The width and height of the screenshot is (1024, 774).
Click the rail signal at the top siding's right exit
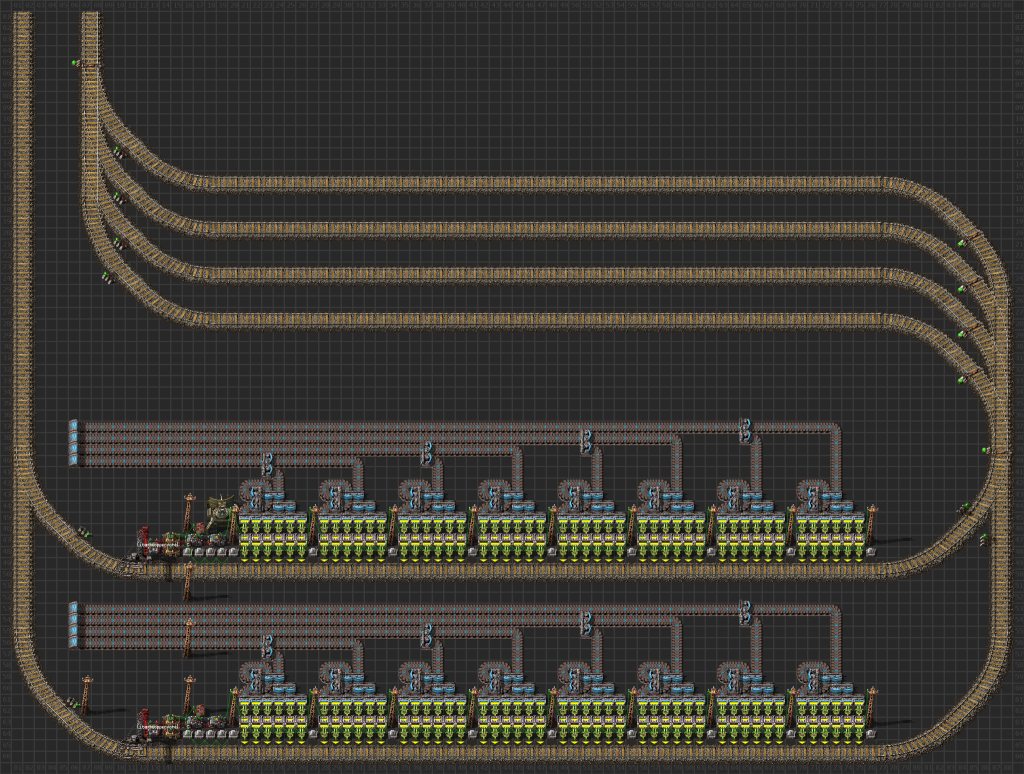click(x=963, y=242)
